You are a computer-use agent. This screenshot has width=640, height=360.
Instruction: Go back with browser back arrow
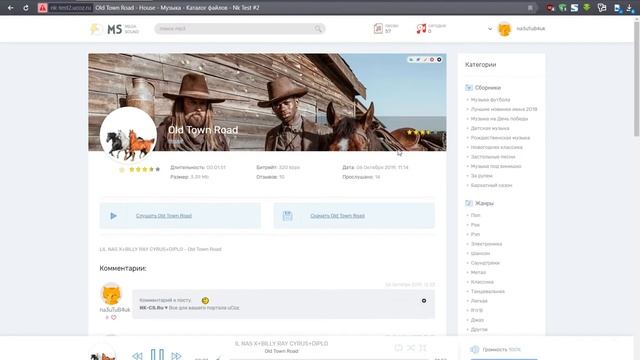11,8
